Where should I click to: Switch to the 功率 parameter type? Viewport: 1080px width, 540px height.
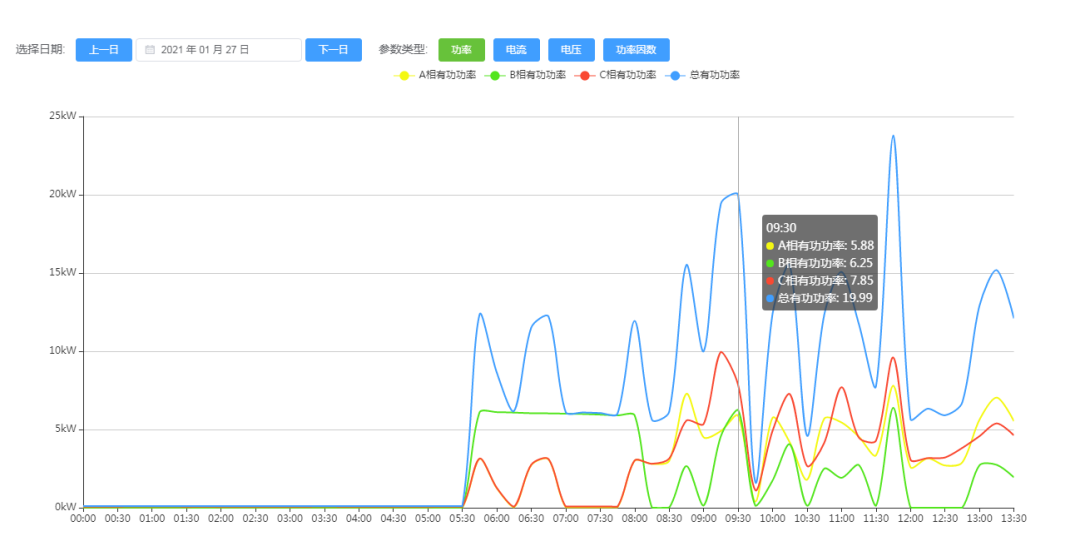[461, 50]
